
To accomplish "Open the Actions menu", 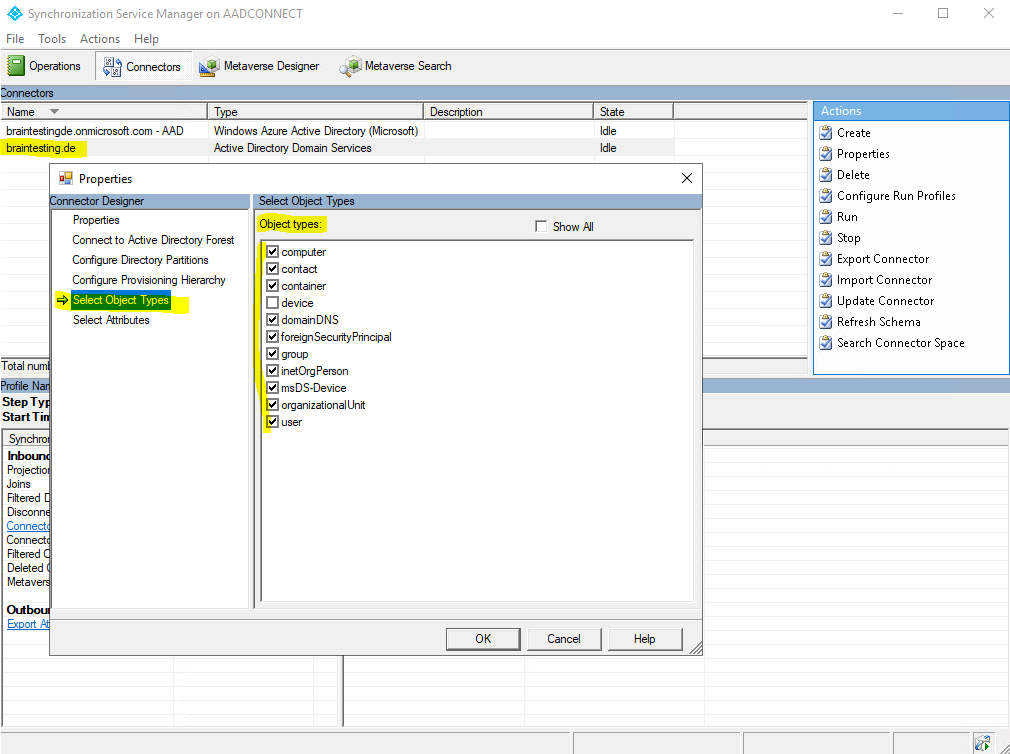I will click(x=100, y=39).
